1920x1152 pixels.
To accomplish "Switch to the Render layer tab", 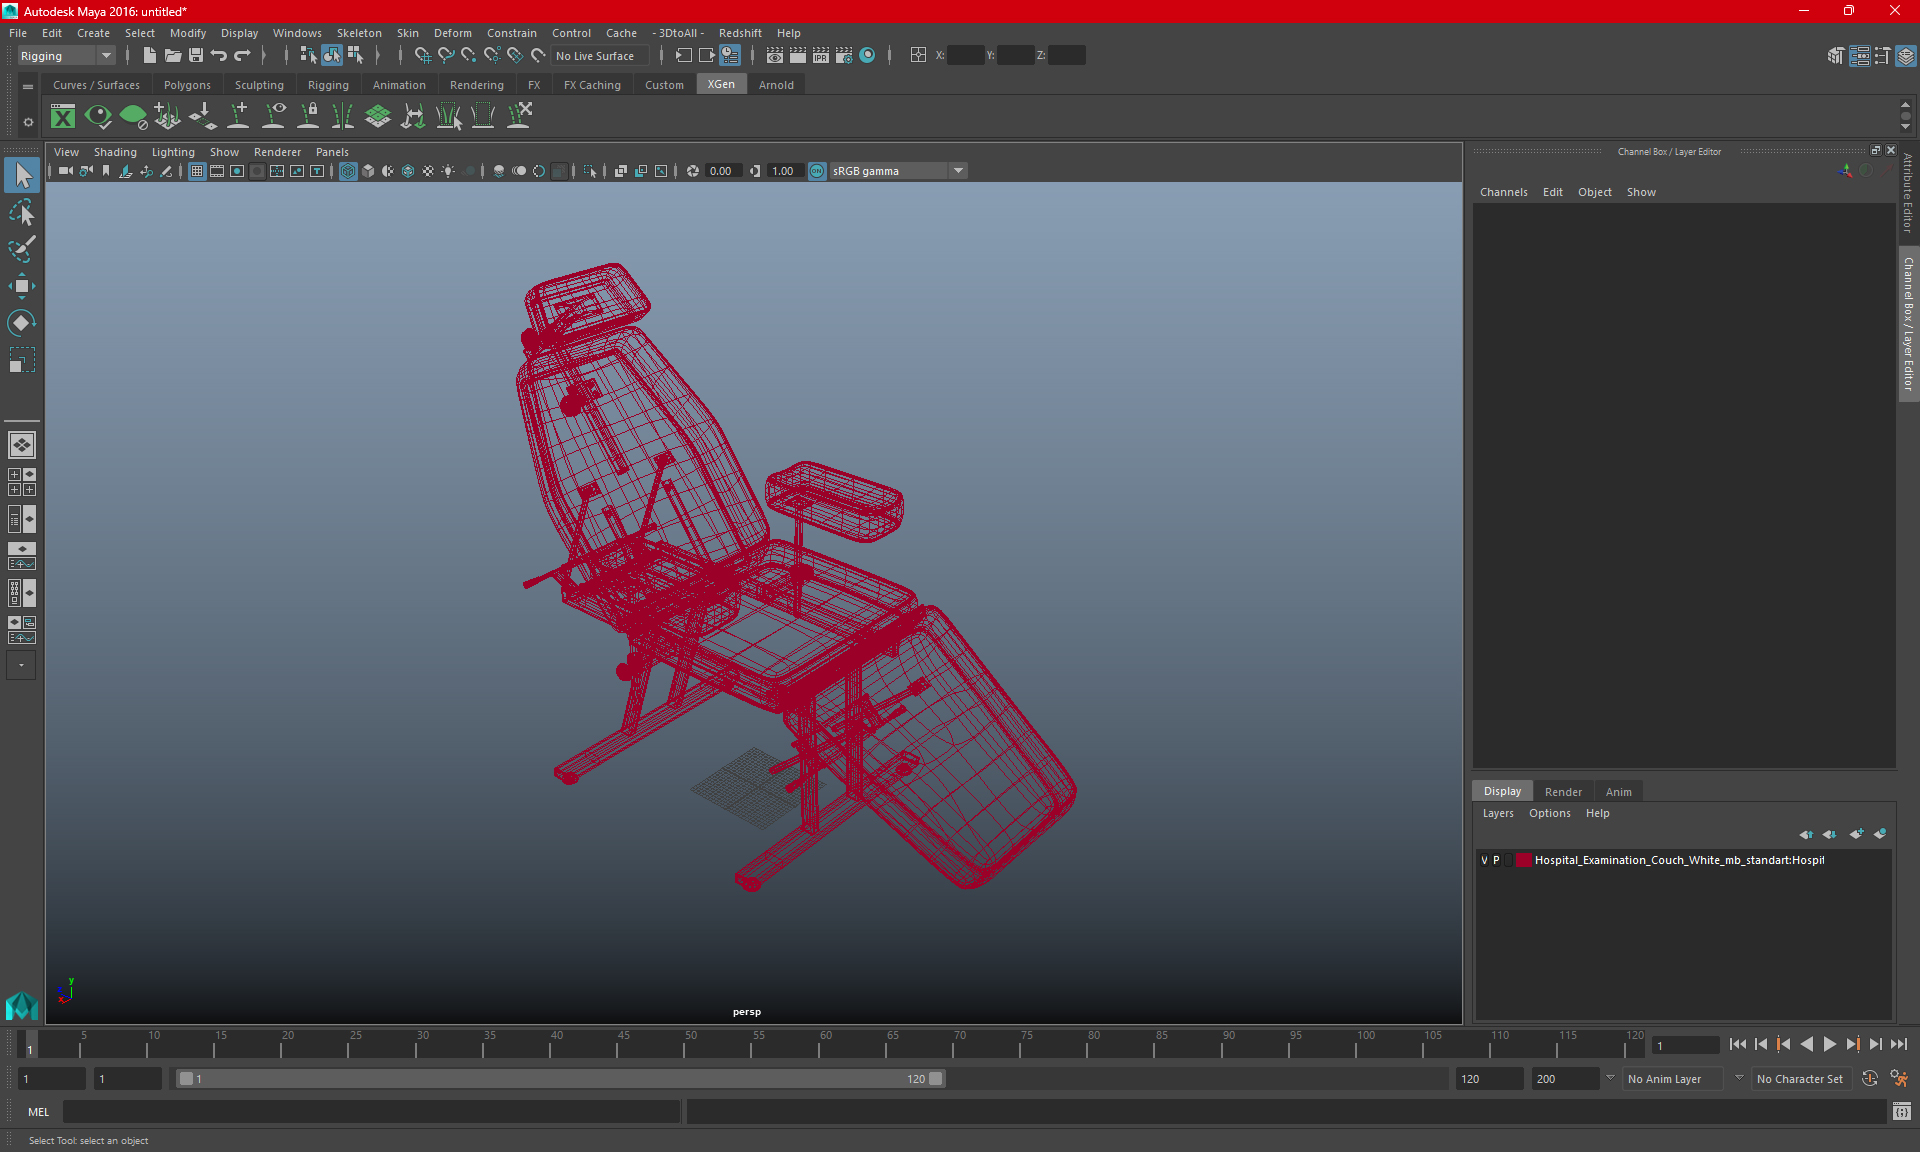I will point(1563,792).
